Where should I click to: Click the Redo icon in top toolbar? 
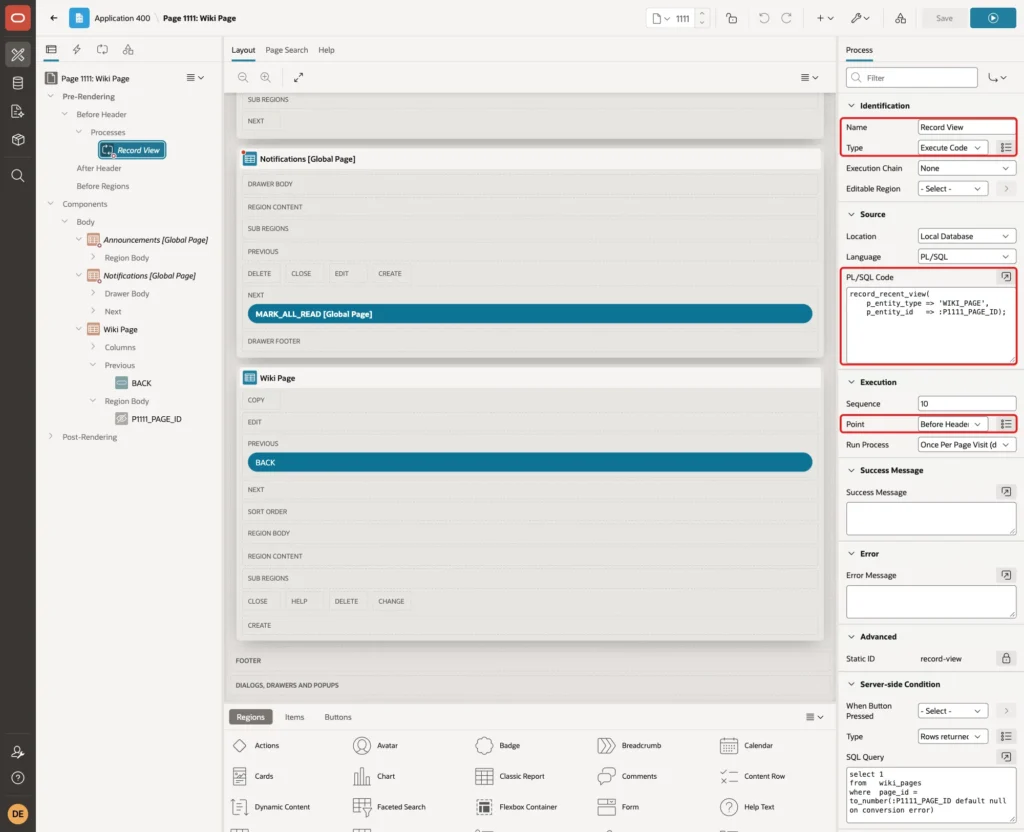click(786, 18)
